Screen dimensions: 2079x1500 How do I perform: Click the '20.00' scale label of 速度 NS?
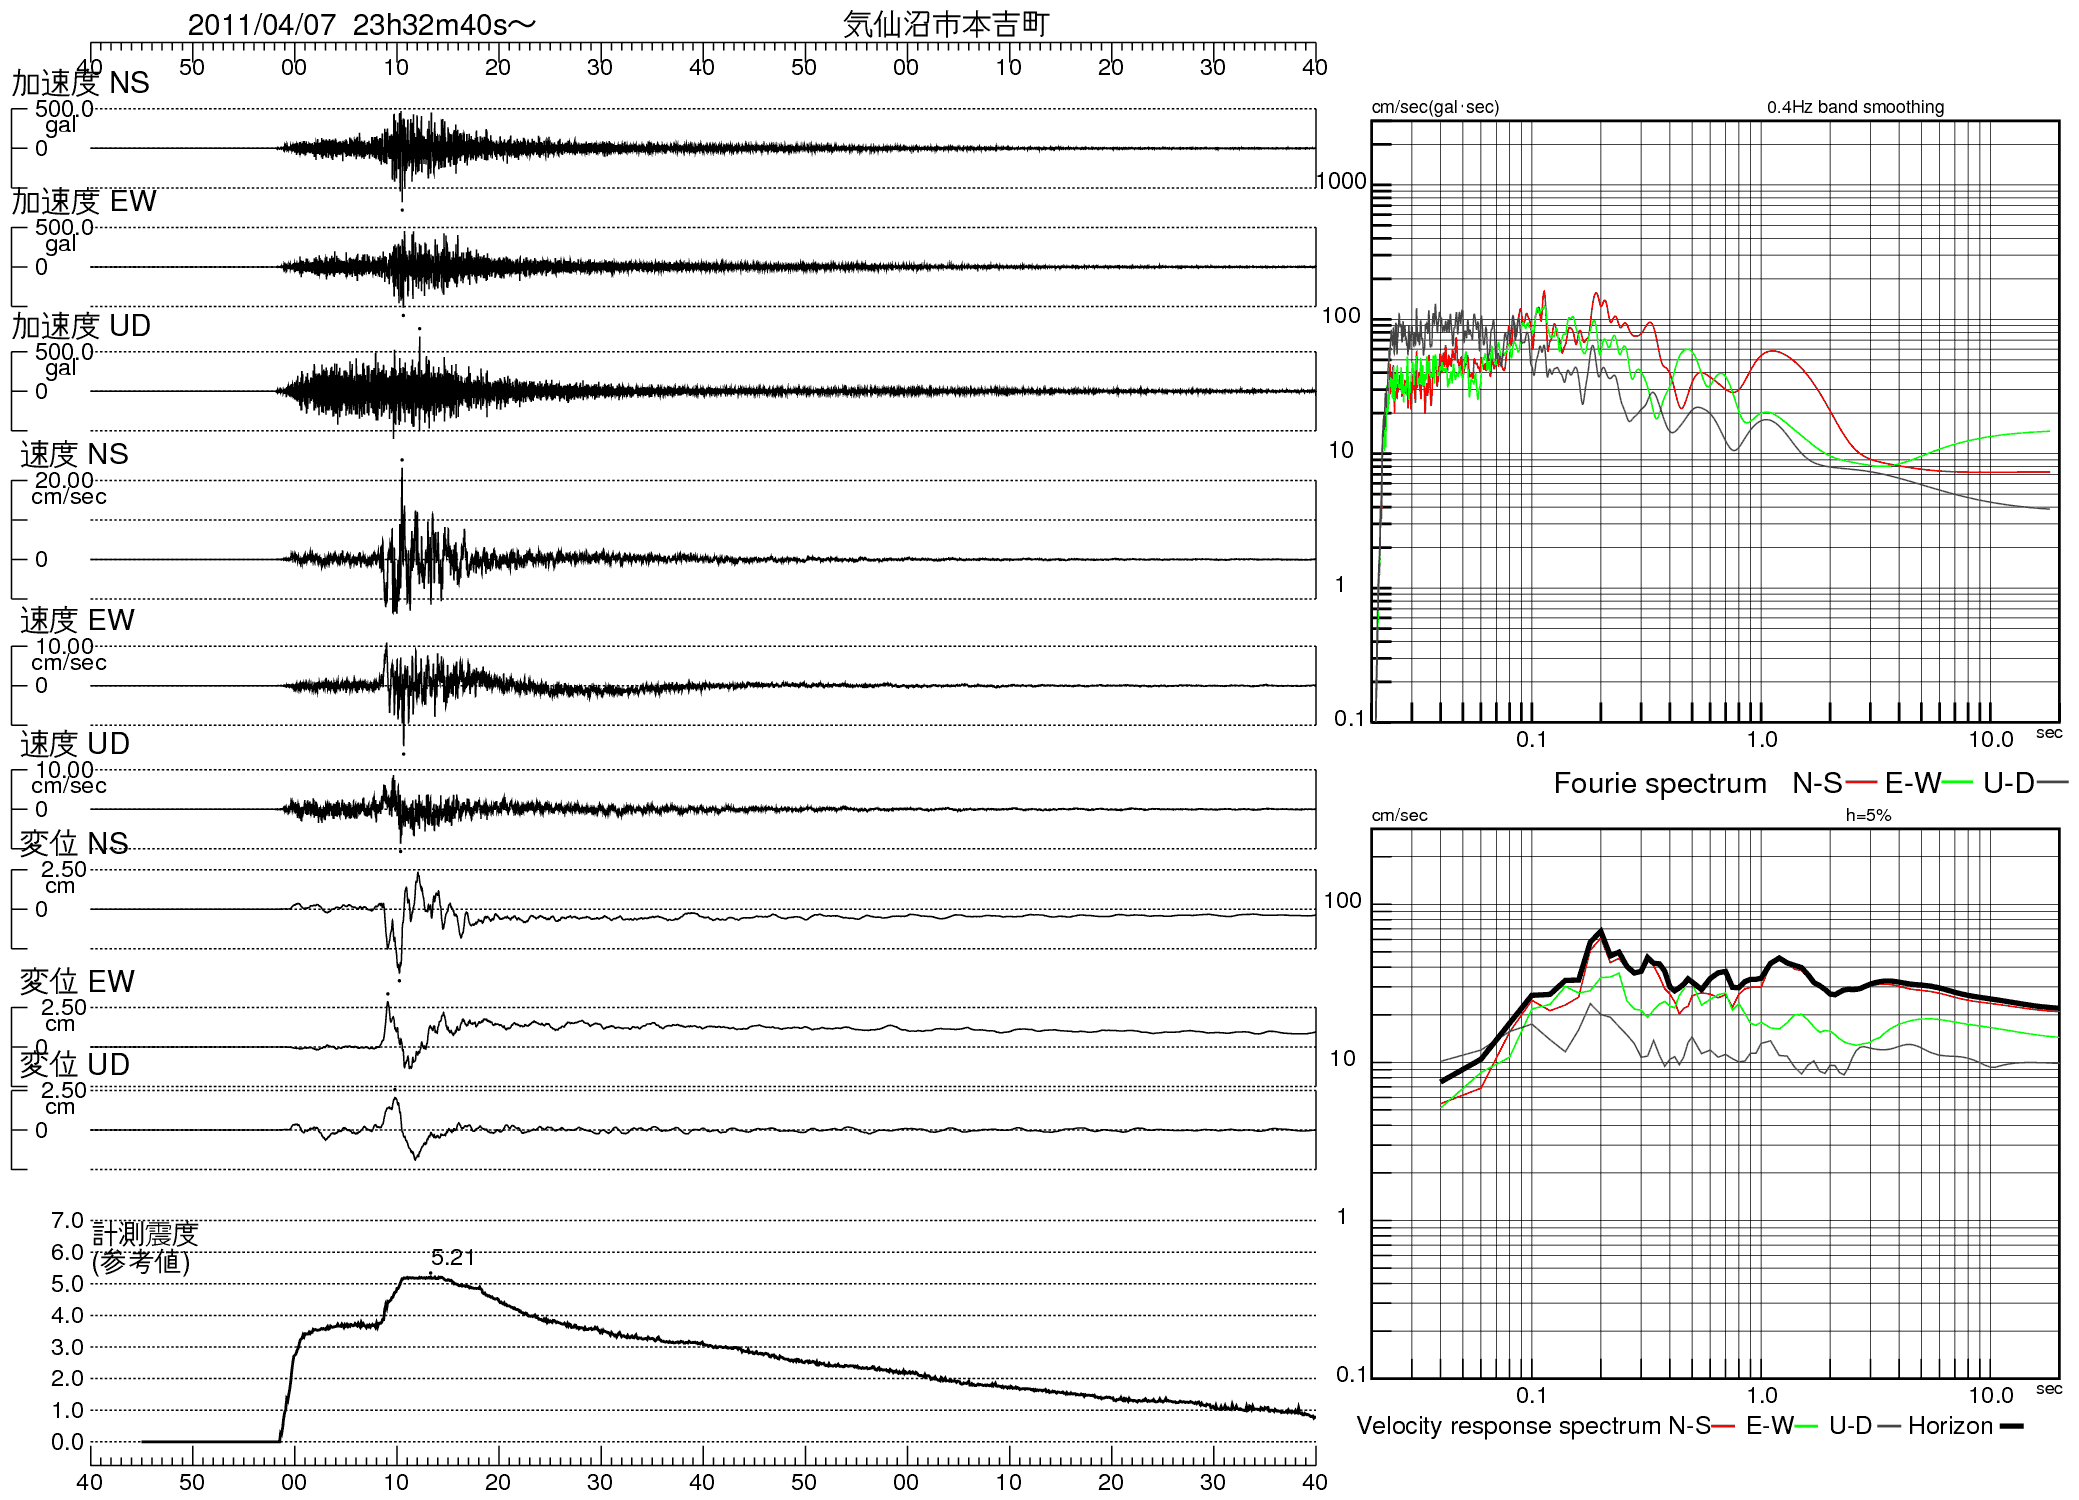coord(64,480)
